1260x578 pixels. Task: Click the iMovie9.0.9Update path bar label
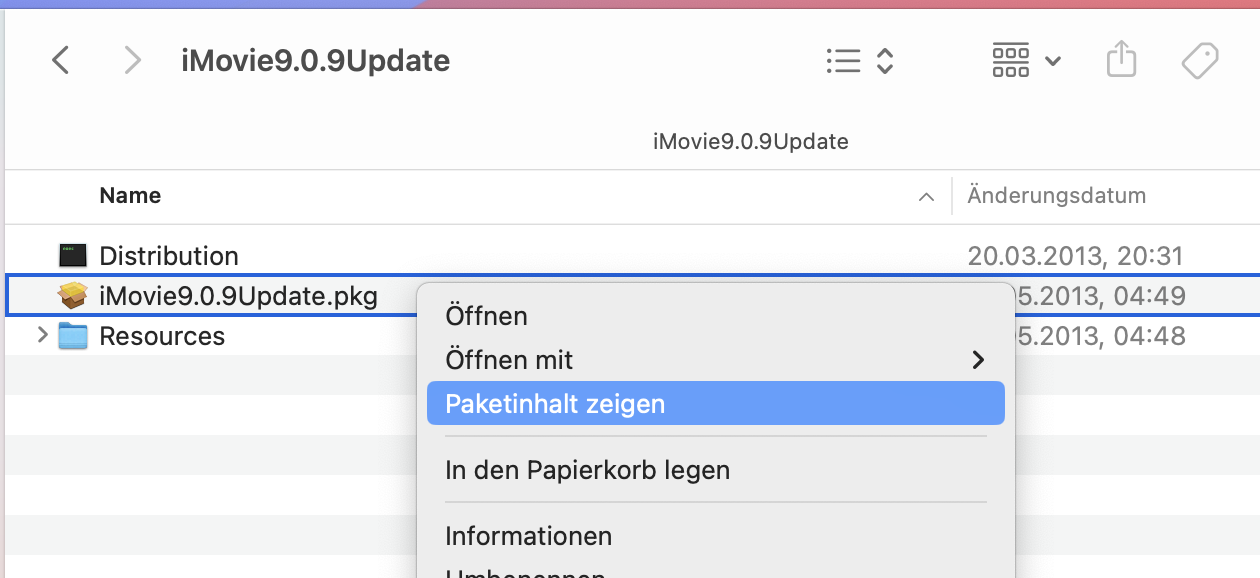[x=750, y=142]
